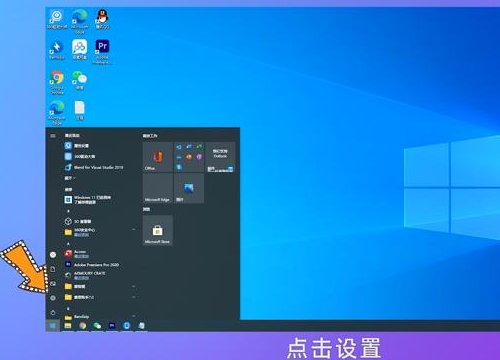Open the Pictures icon in Start sidebar
Image resolution: width=500 pixels, height=360 pixels.
[x=53, y=284]
